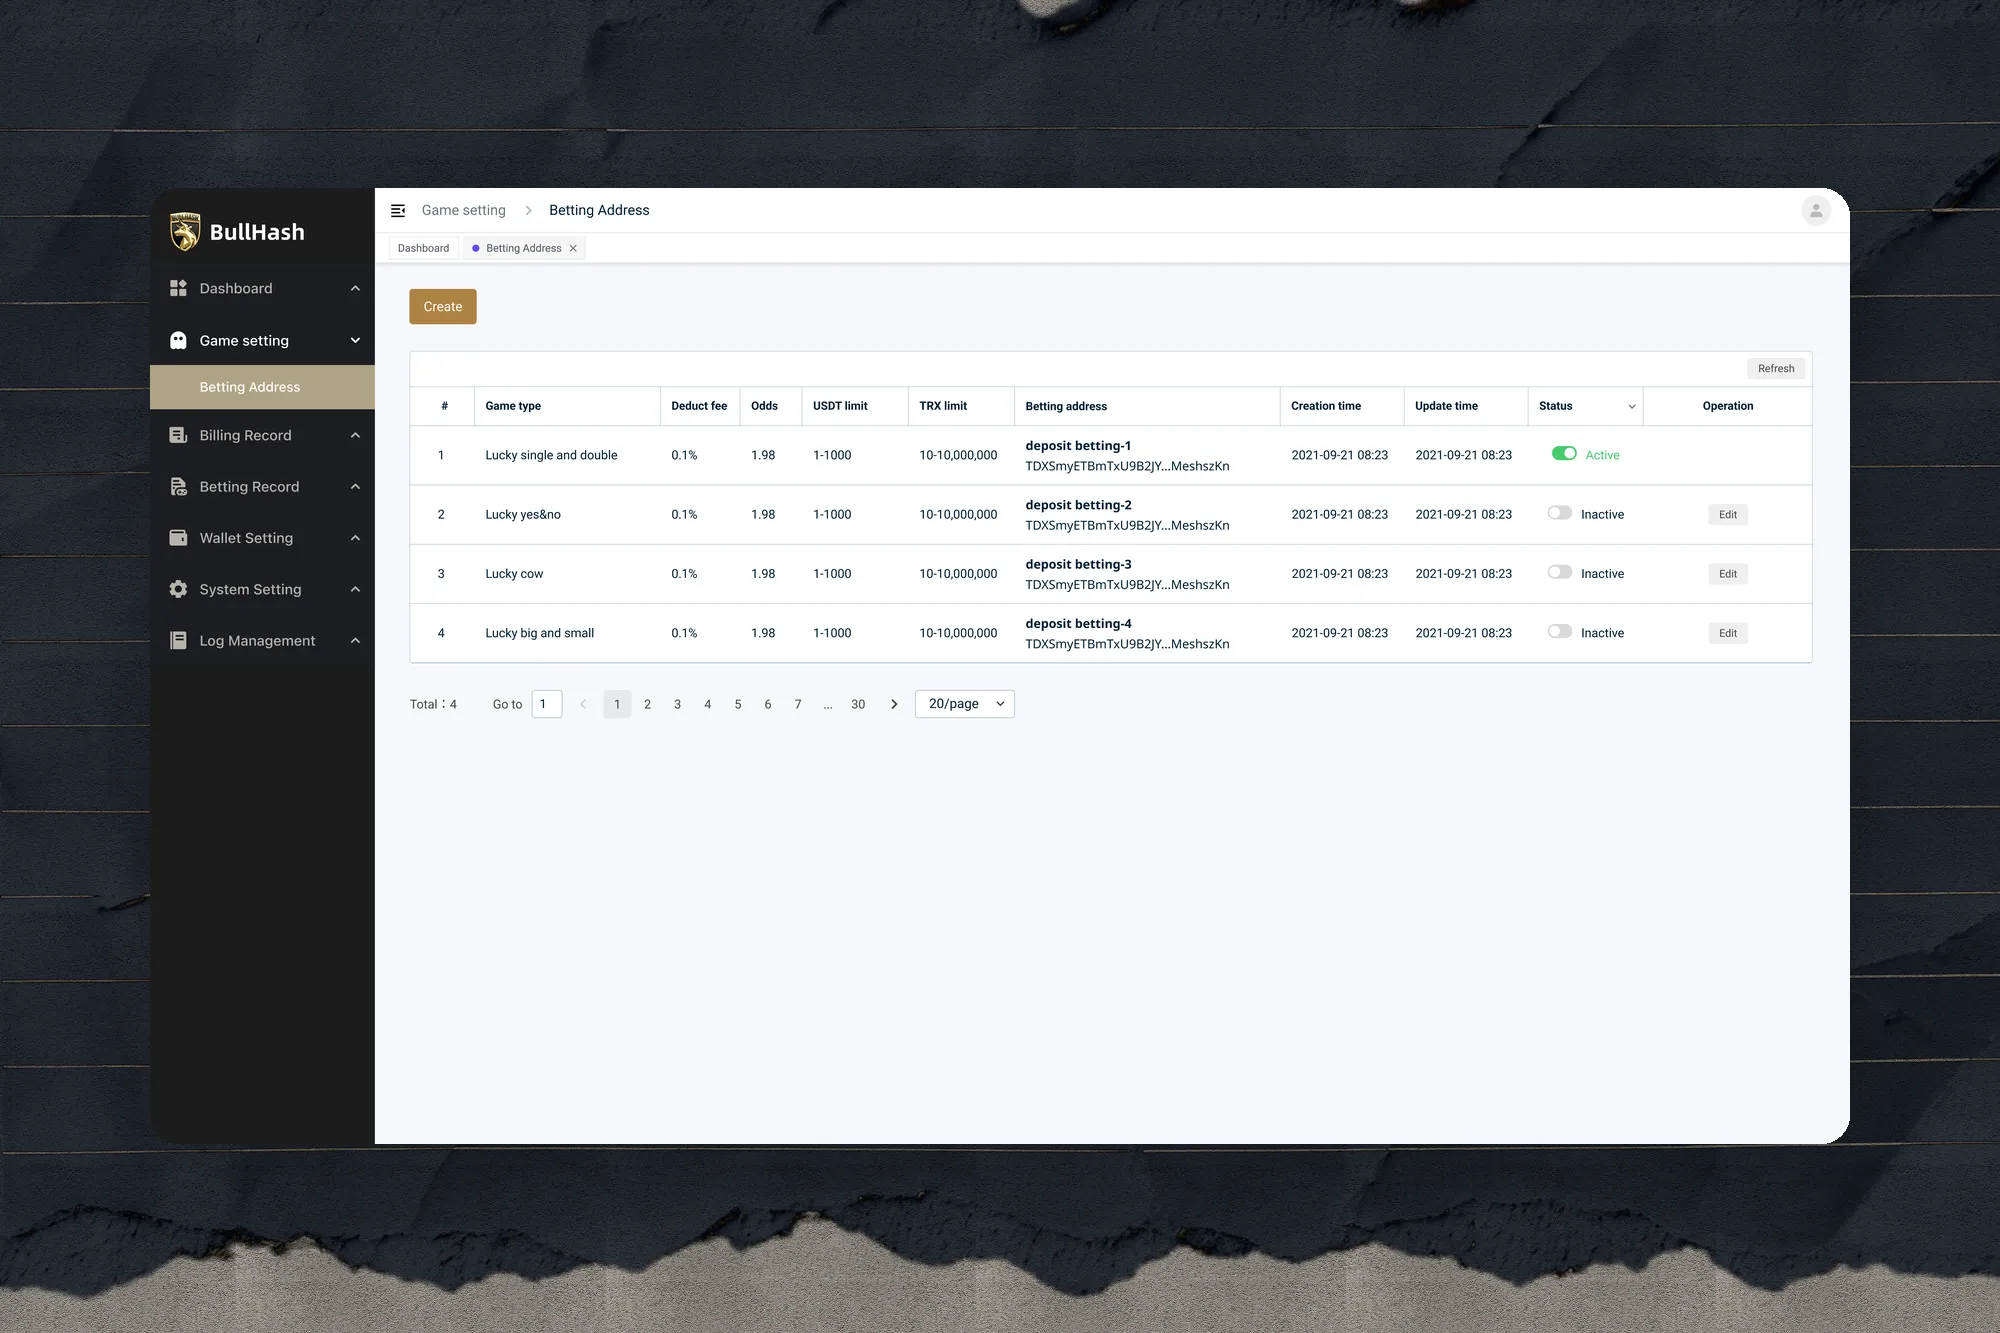Screen dimensions: 2000x1333
Task: Click the Betting Record sidebar icon
Action: coord(178,486)
